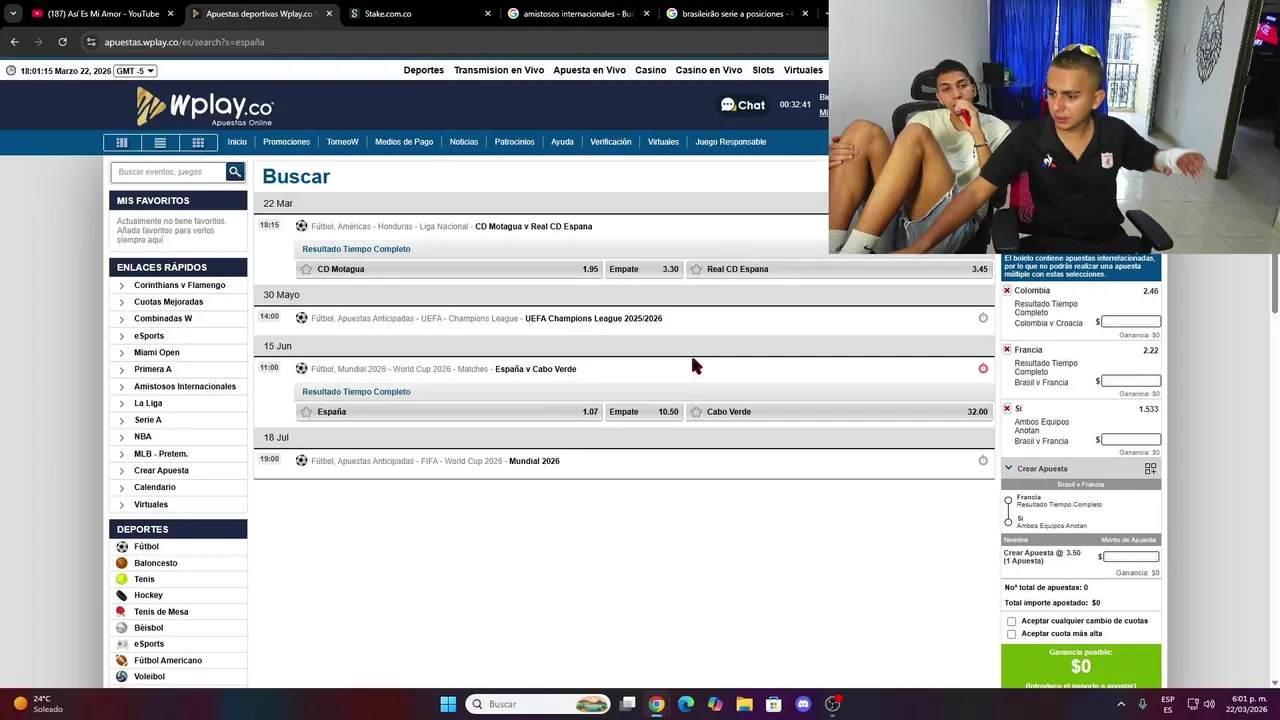Show hidden system tray icons chevron

pos(1120,704)
